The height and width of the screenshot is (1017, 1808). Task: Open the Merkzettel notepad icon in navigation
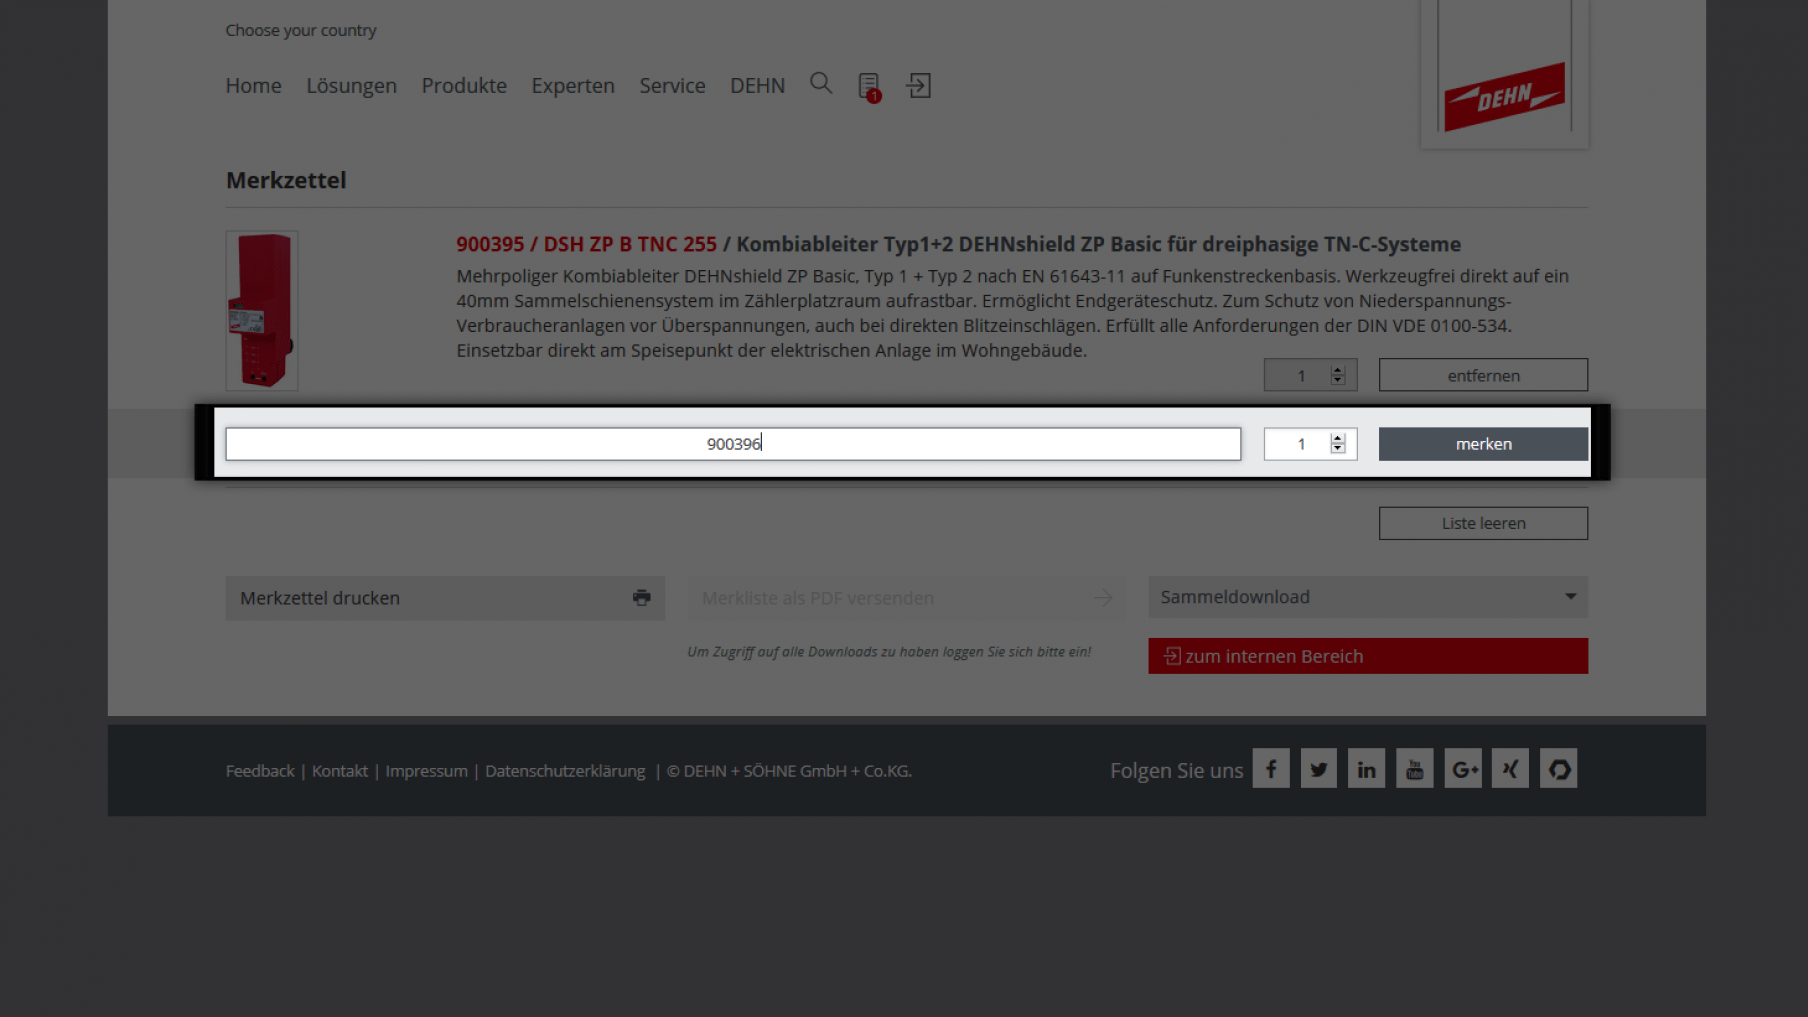869,86
